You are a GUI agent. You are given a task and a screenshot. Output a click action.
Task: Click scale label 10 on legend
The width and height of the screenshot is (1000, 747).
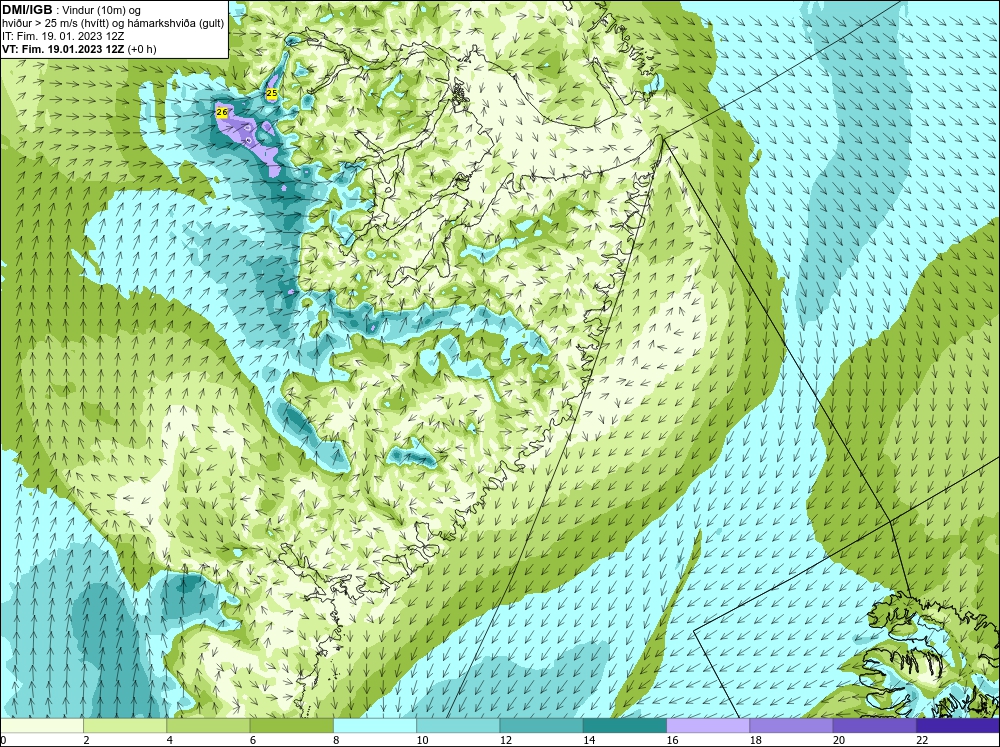[422, 739]
